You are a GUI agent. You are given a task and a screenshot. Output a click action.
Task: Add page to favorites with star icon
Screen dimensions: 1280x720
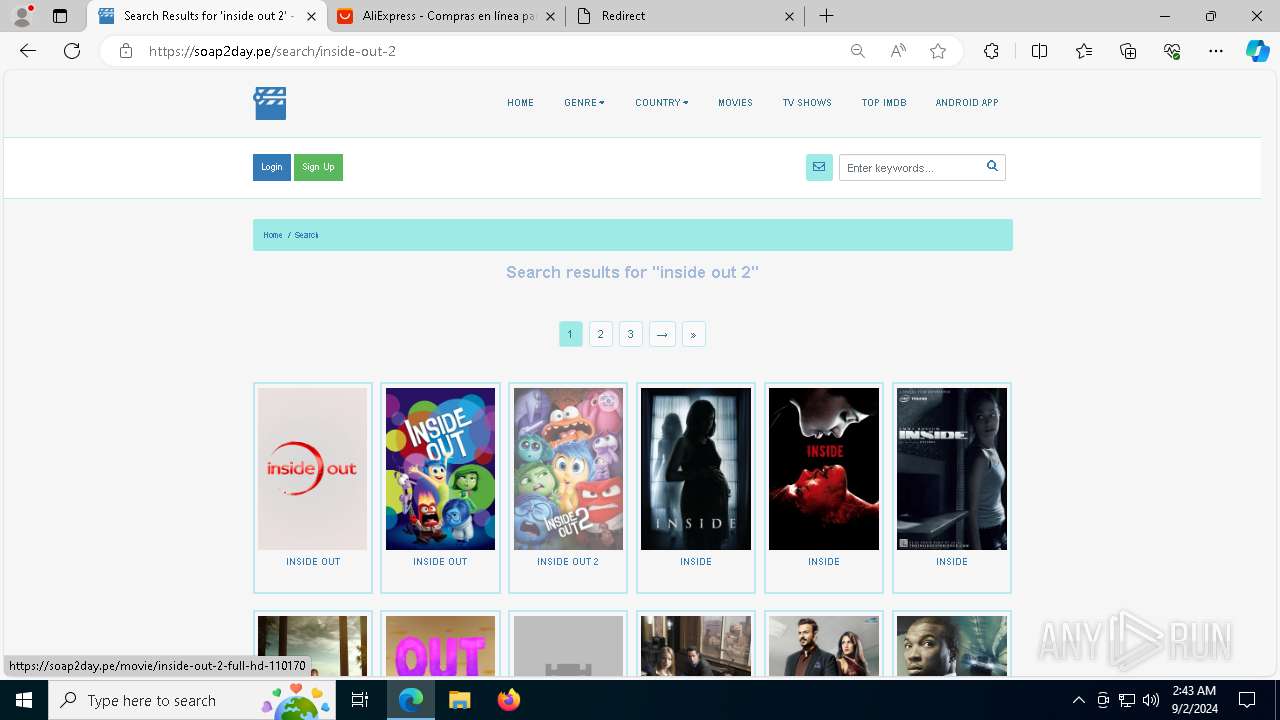tap(938, 51)
